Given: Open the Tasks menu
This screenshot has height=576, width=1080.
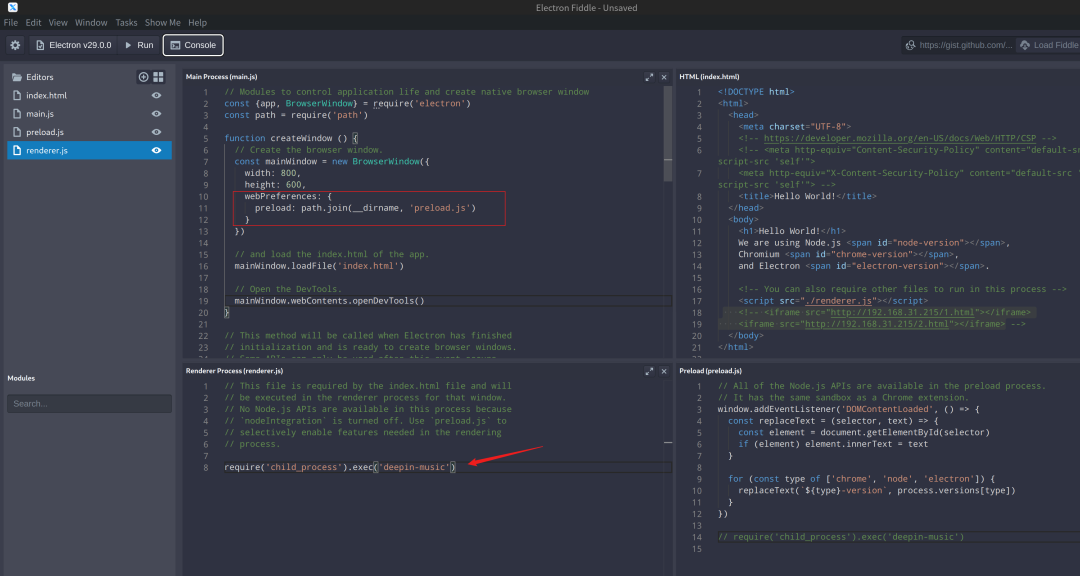Looking at the screenshot, I should click(x=126, y=22).
